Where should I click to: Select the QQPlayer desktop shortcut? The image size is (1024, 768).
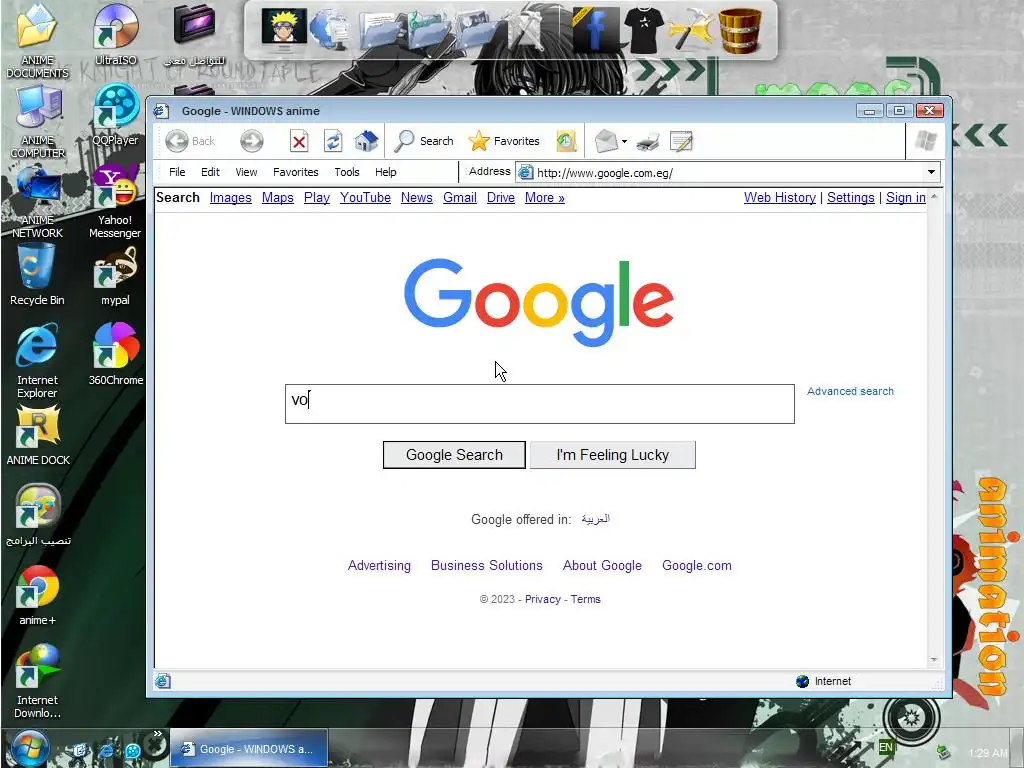(116, 116)
